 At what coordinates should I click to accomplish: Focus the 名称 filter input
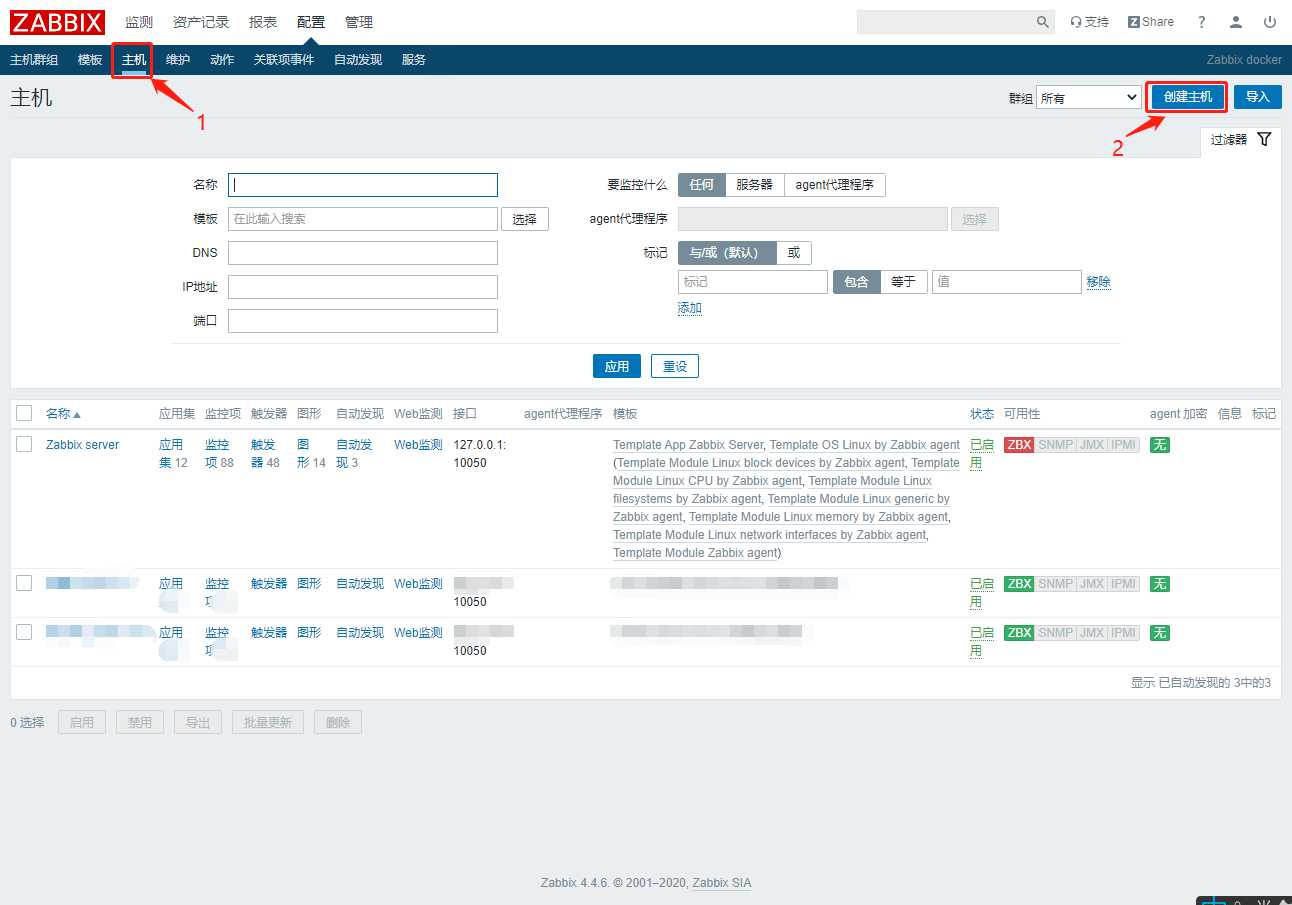click(x=363, y=185)
